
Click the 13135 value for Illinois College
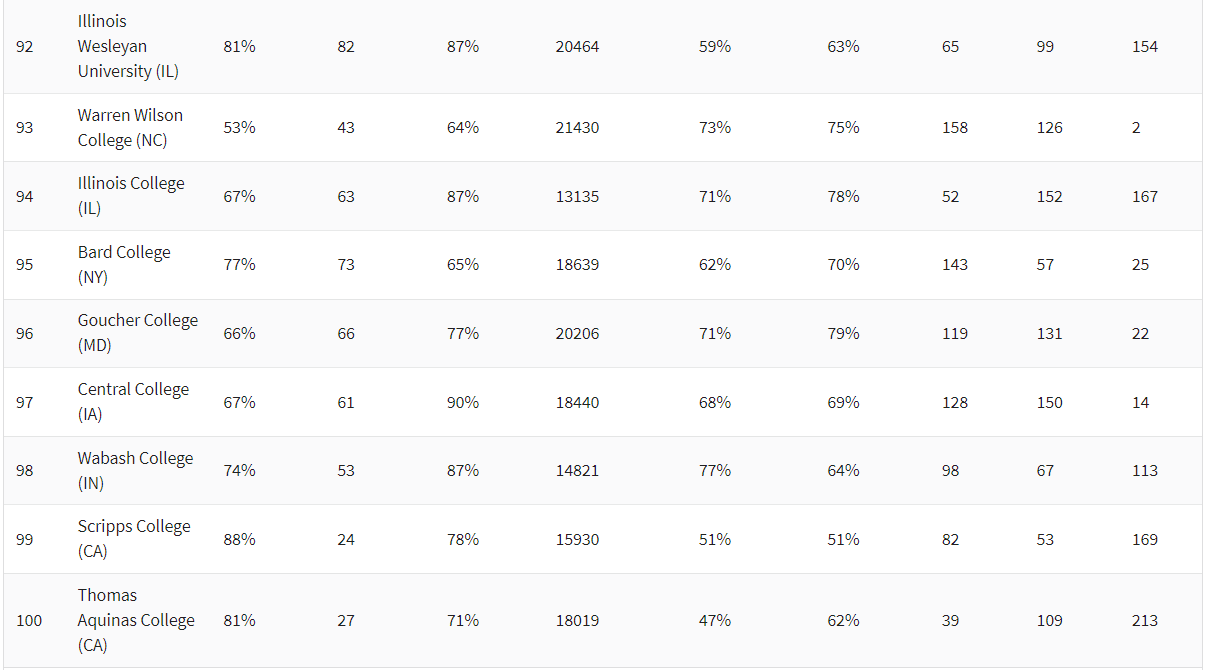tap(577, 196)
